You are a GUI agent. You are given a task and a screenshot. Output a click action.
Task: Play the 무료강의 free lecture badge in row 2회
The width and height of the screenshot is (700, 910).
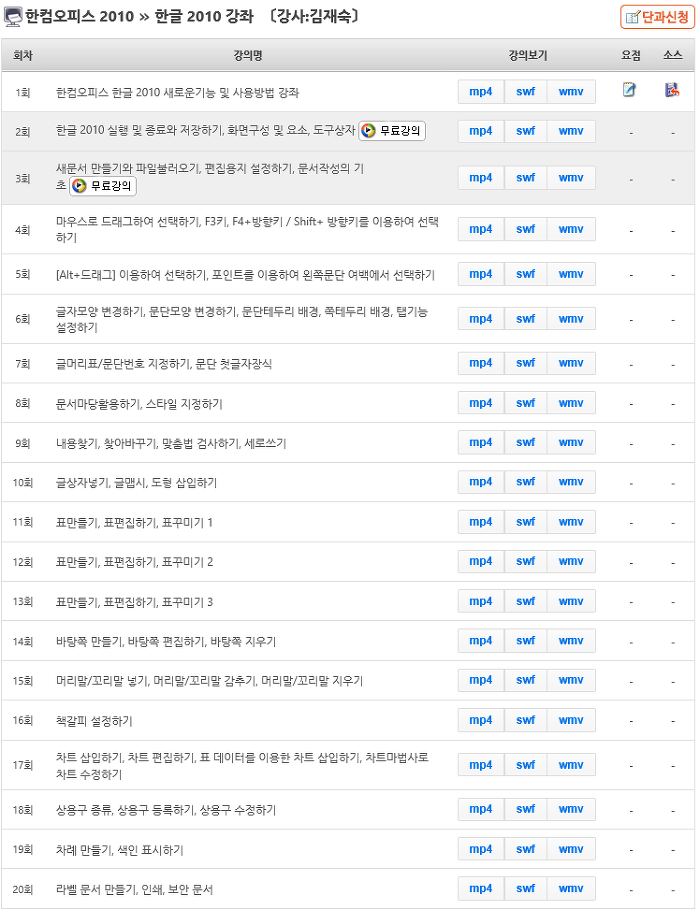392,131
